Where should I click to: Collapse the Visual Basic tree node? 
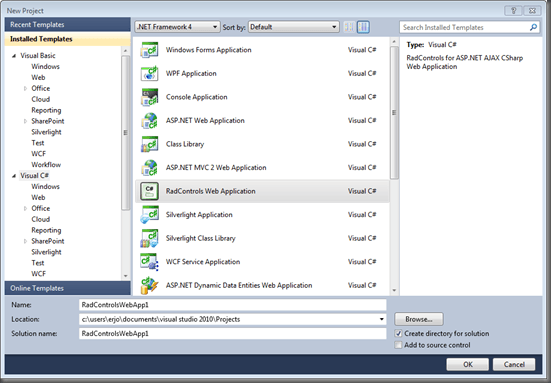point(14,56)
